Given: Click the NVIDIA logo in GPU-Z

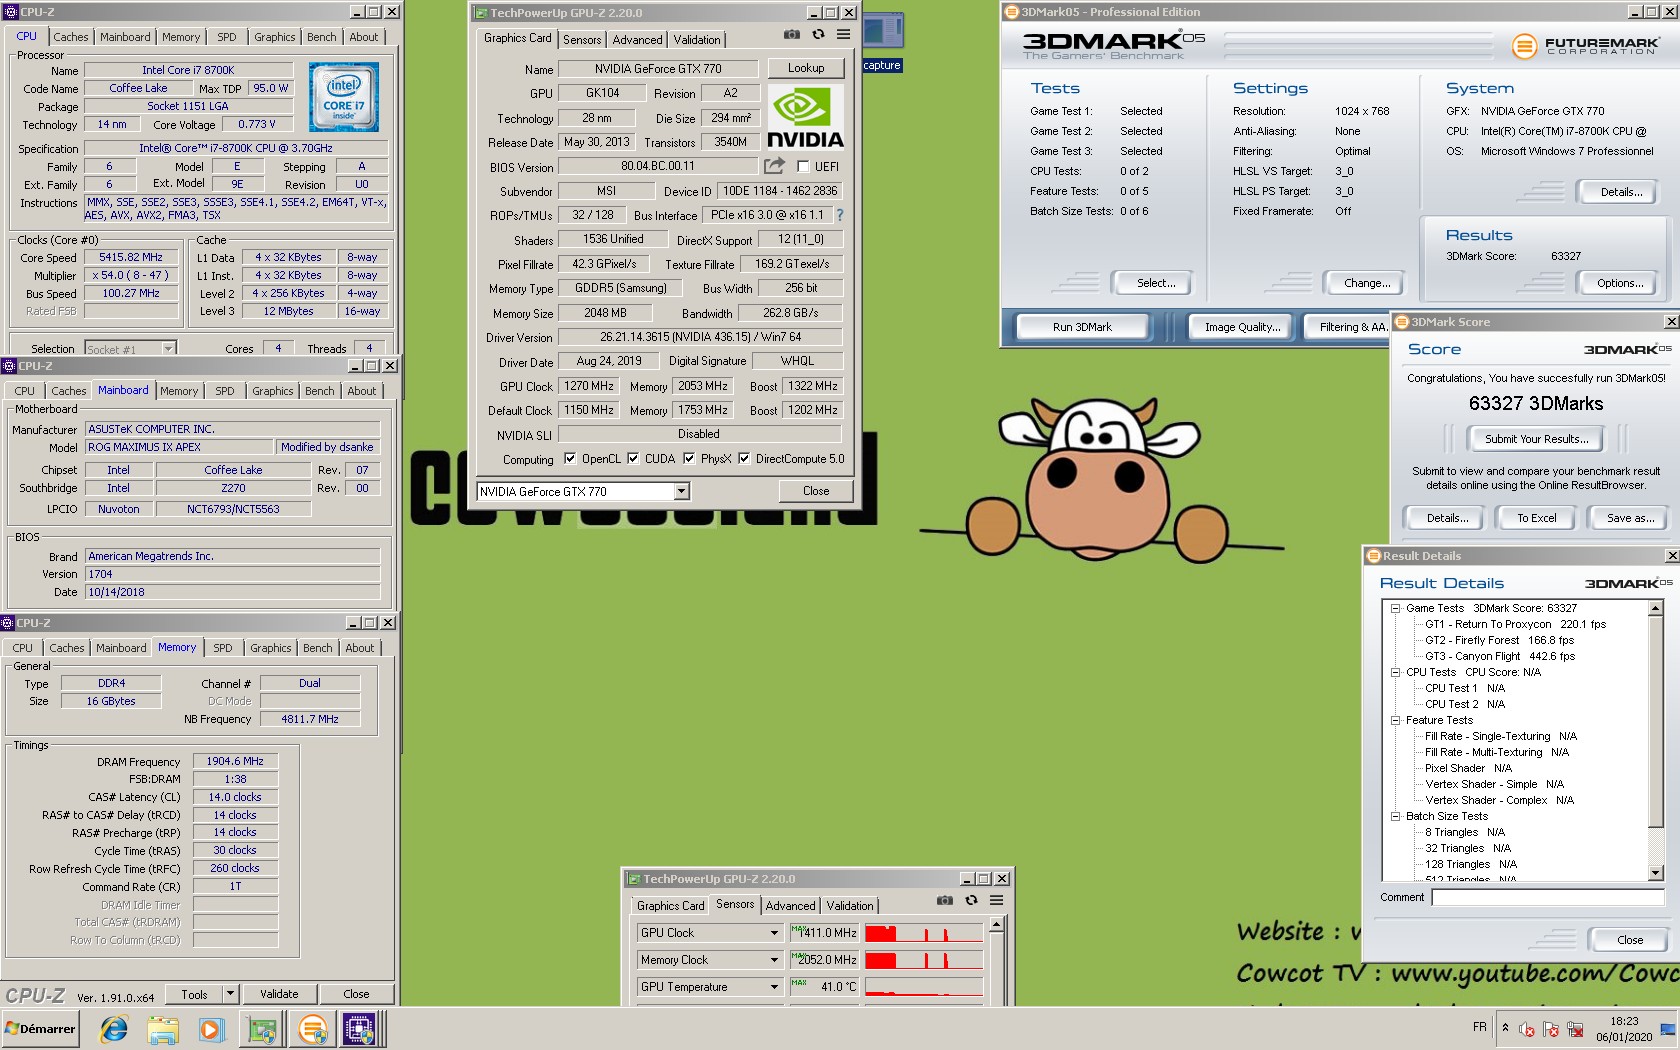Looking at the screenshot, I should [805, 117].
